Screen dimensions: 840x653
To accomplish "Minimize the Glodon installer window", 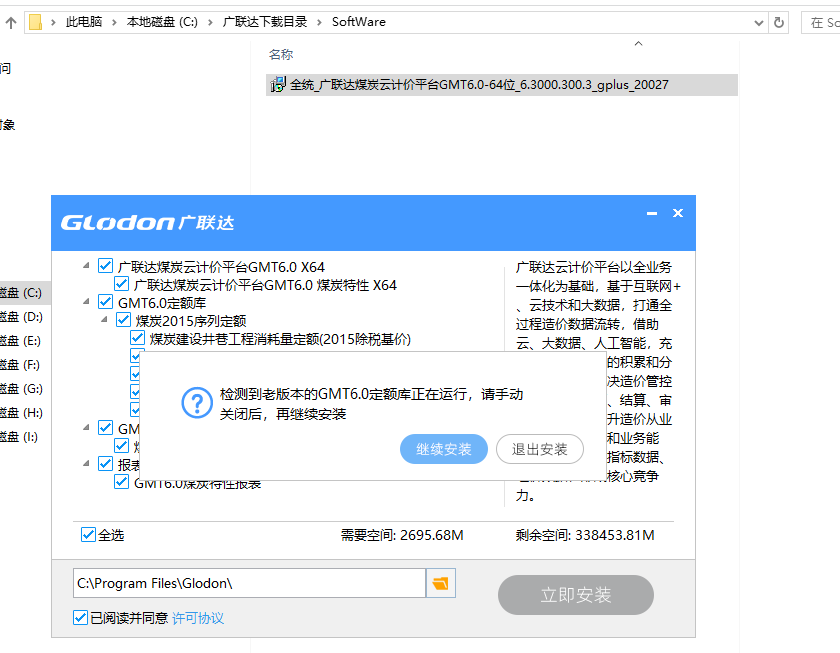I will (x=652, y=213).
